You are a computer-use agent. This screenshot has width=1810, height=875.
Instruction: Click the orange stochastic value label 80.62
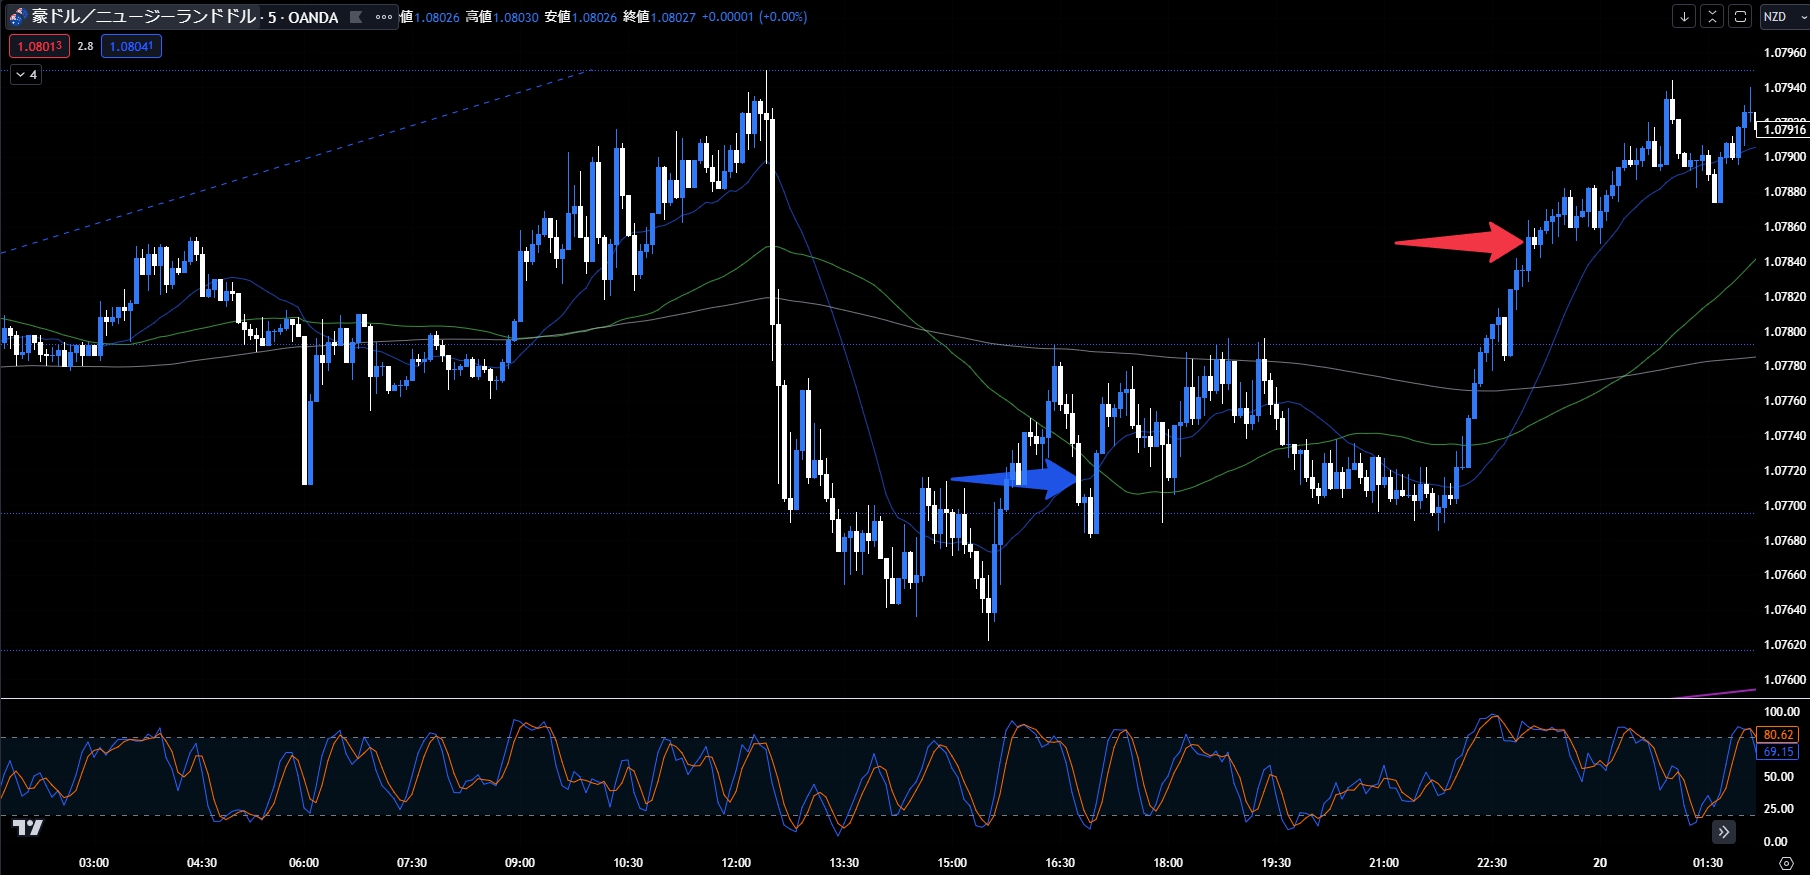coord(1778,735)
